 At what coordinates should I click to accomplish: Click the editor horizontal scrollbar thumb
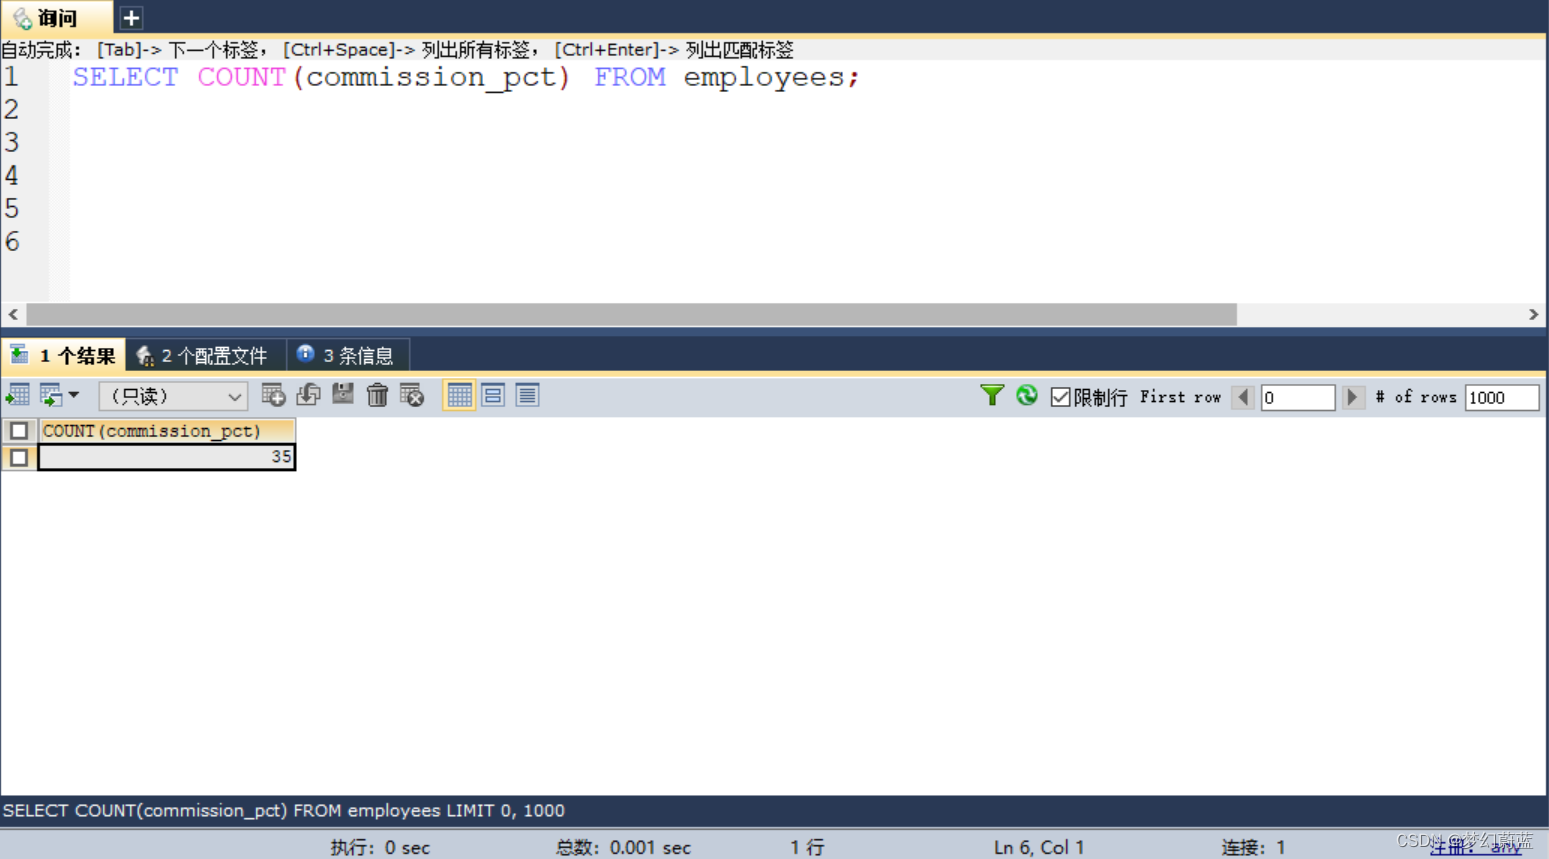631,314
